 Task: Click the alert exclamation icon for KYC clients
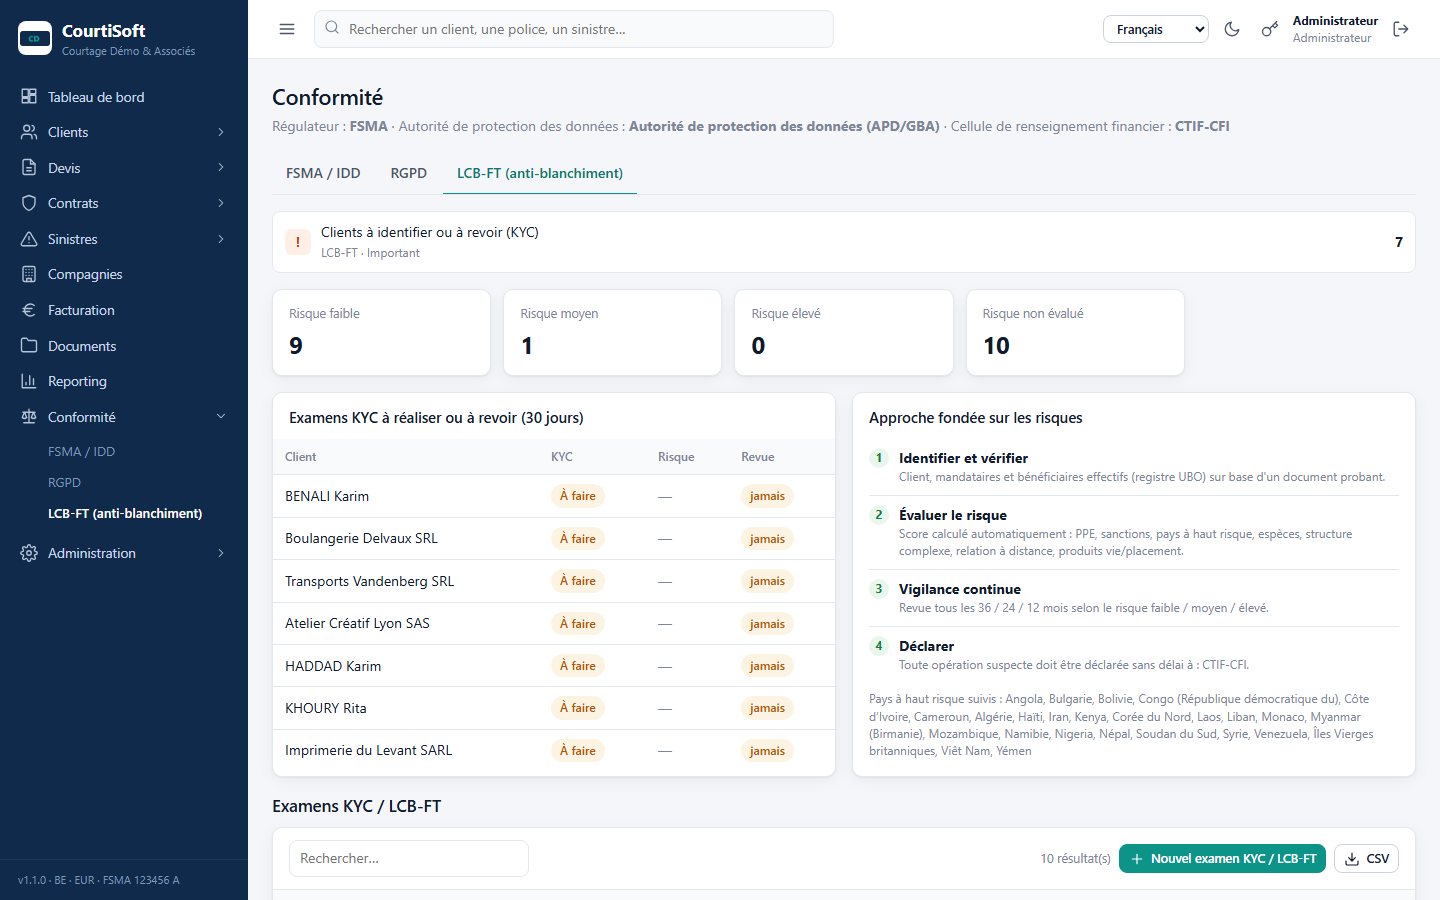(x=298, y=242)
